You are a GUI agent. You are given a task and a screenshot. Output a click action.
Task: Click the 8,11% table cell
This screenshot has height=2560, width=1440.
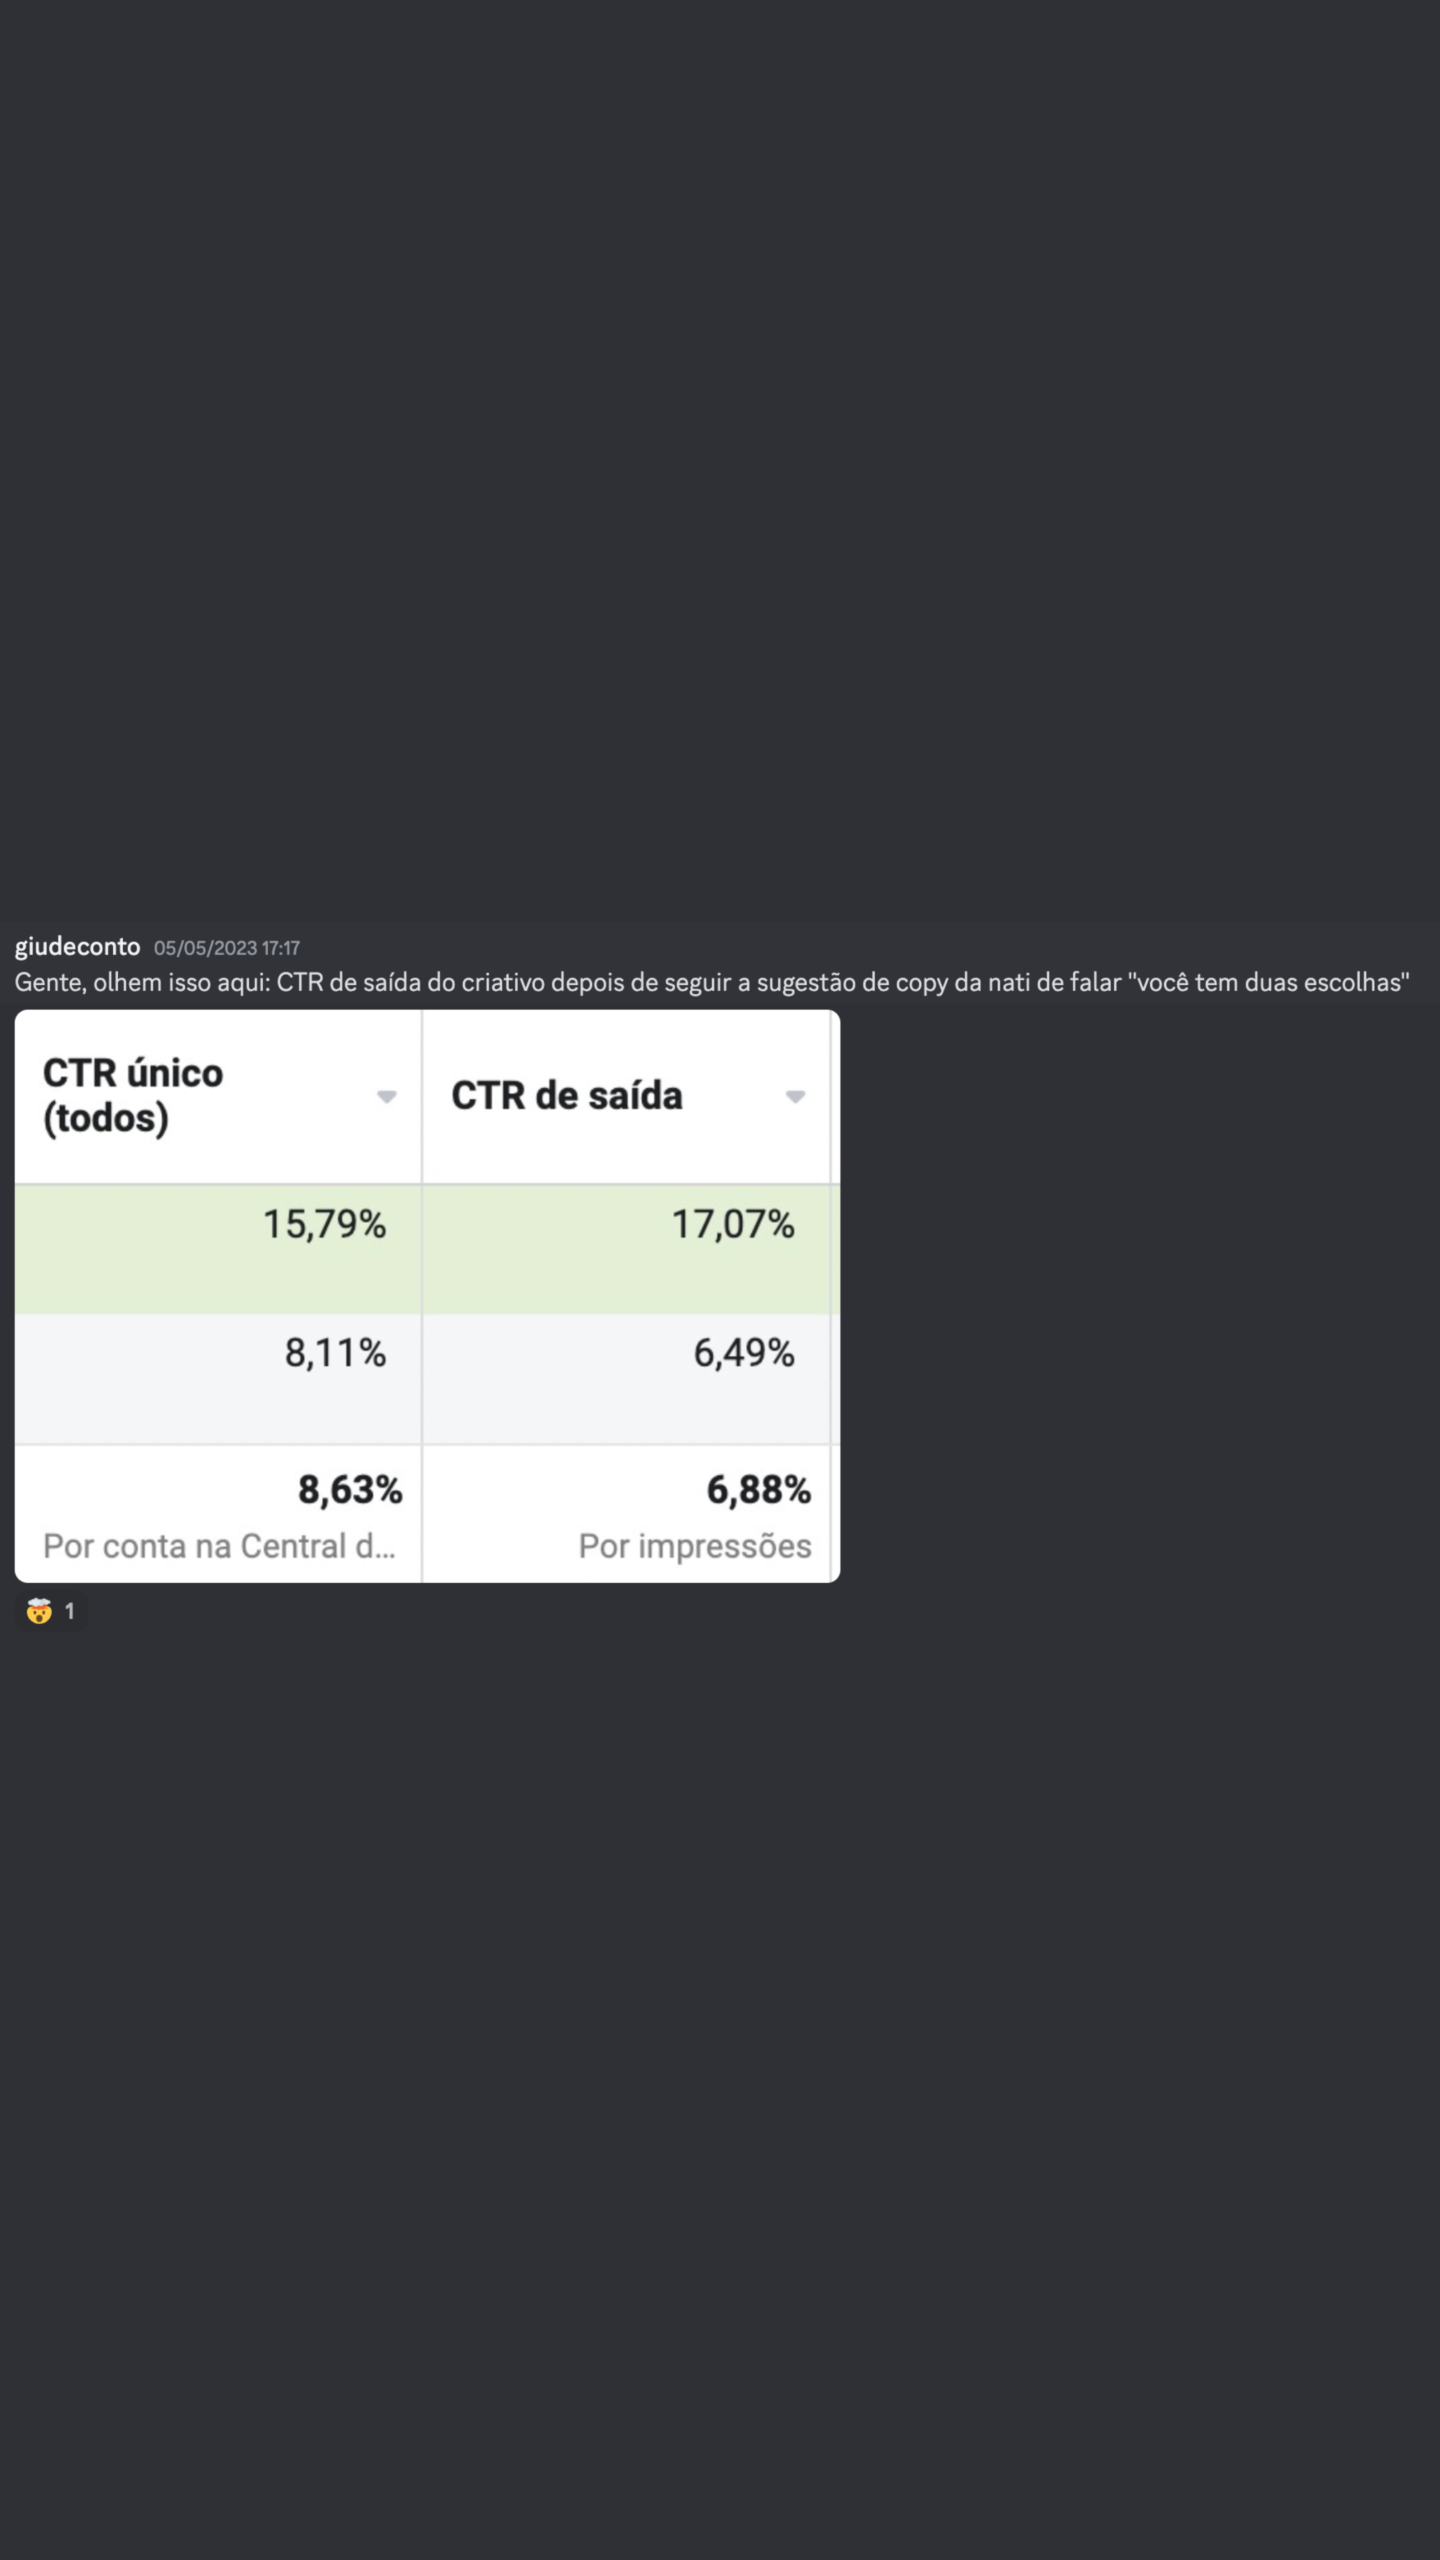(335, 1353)
